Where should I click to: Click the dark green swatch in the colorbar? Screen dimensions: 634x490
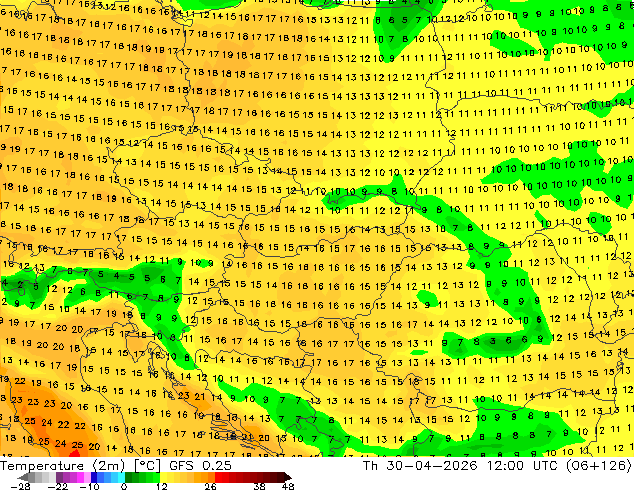pos(129,477)
